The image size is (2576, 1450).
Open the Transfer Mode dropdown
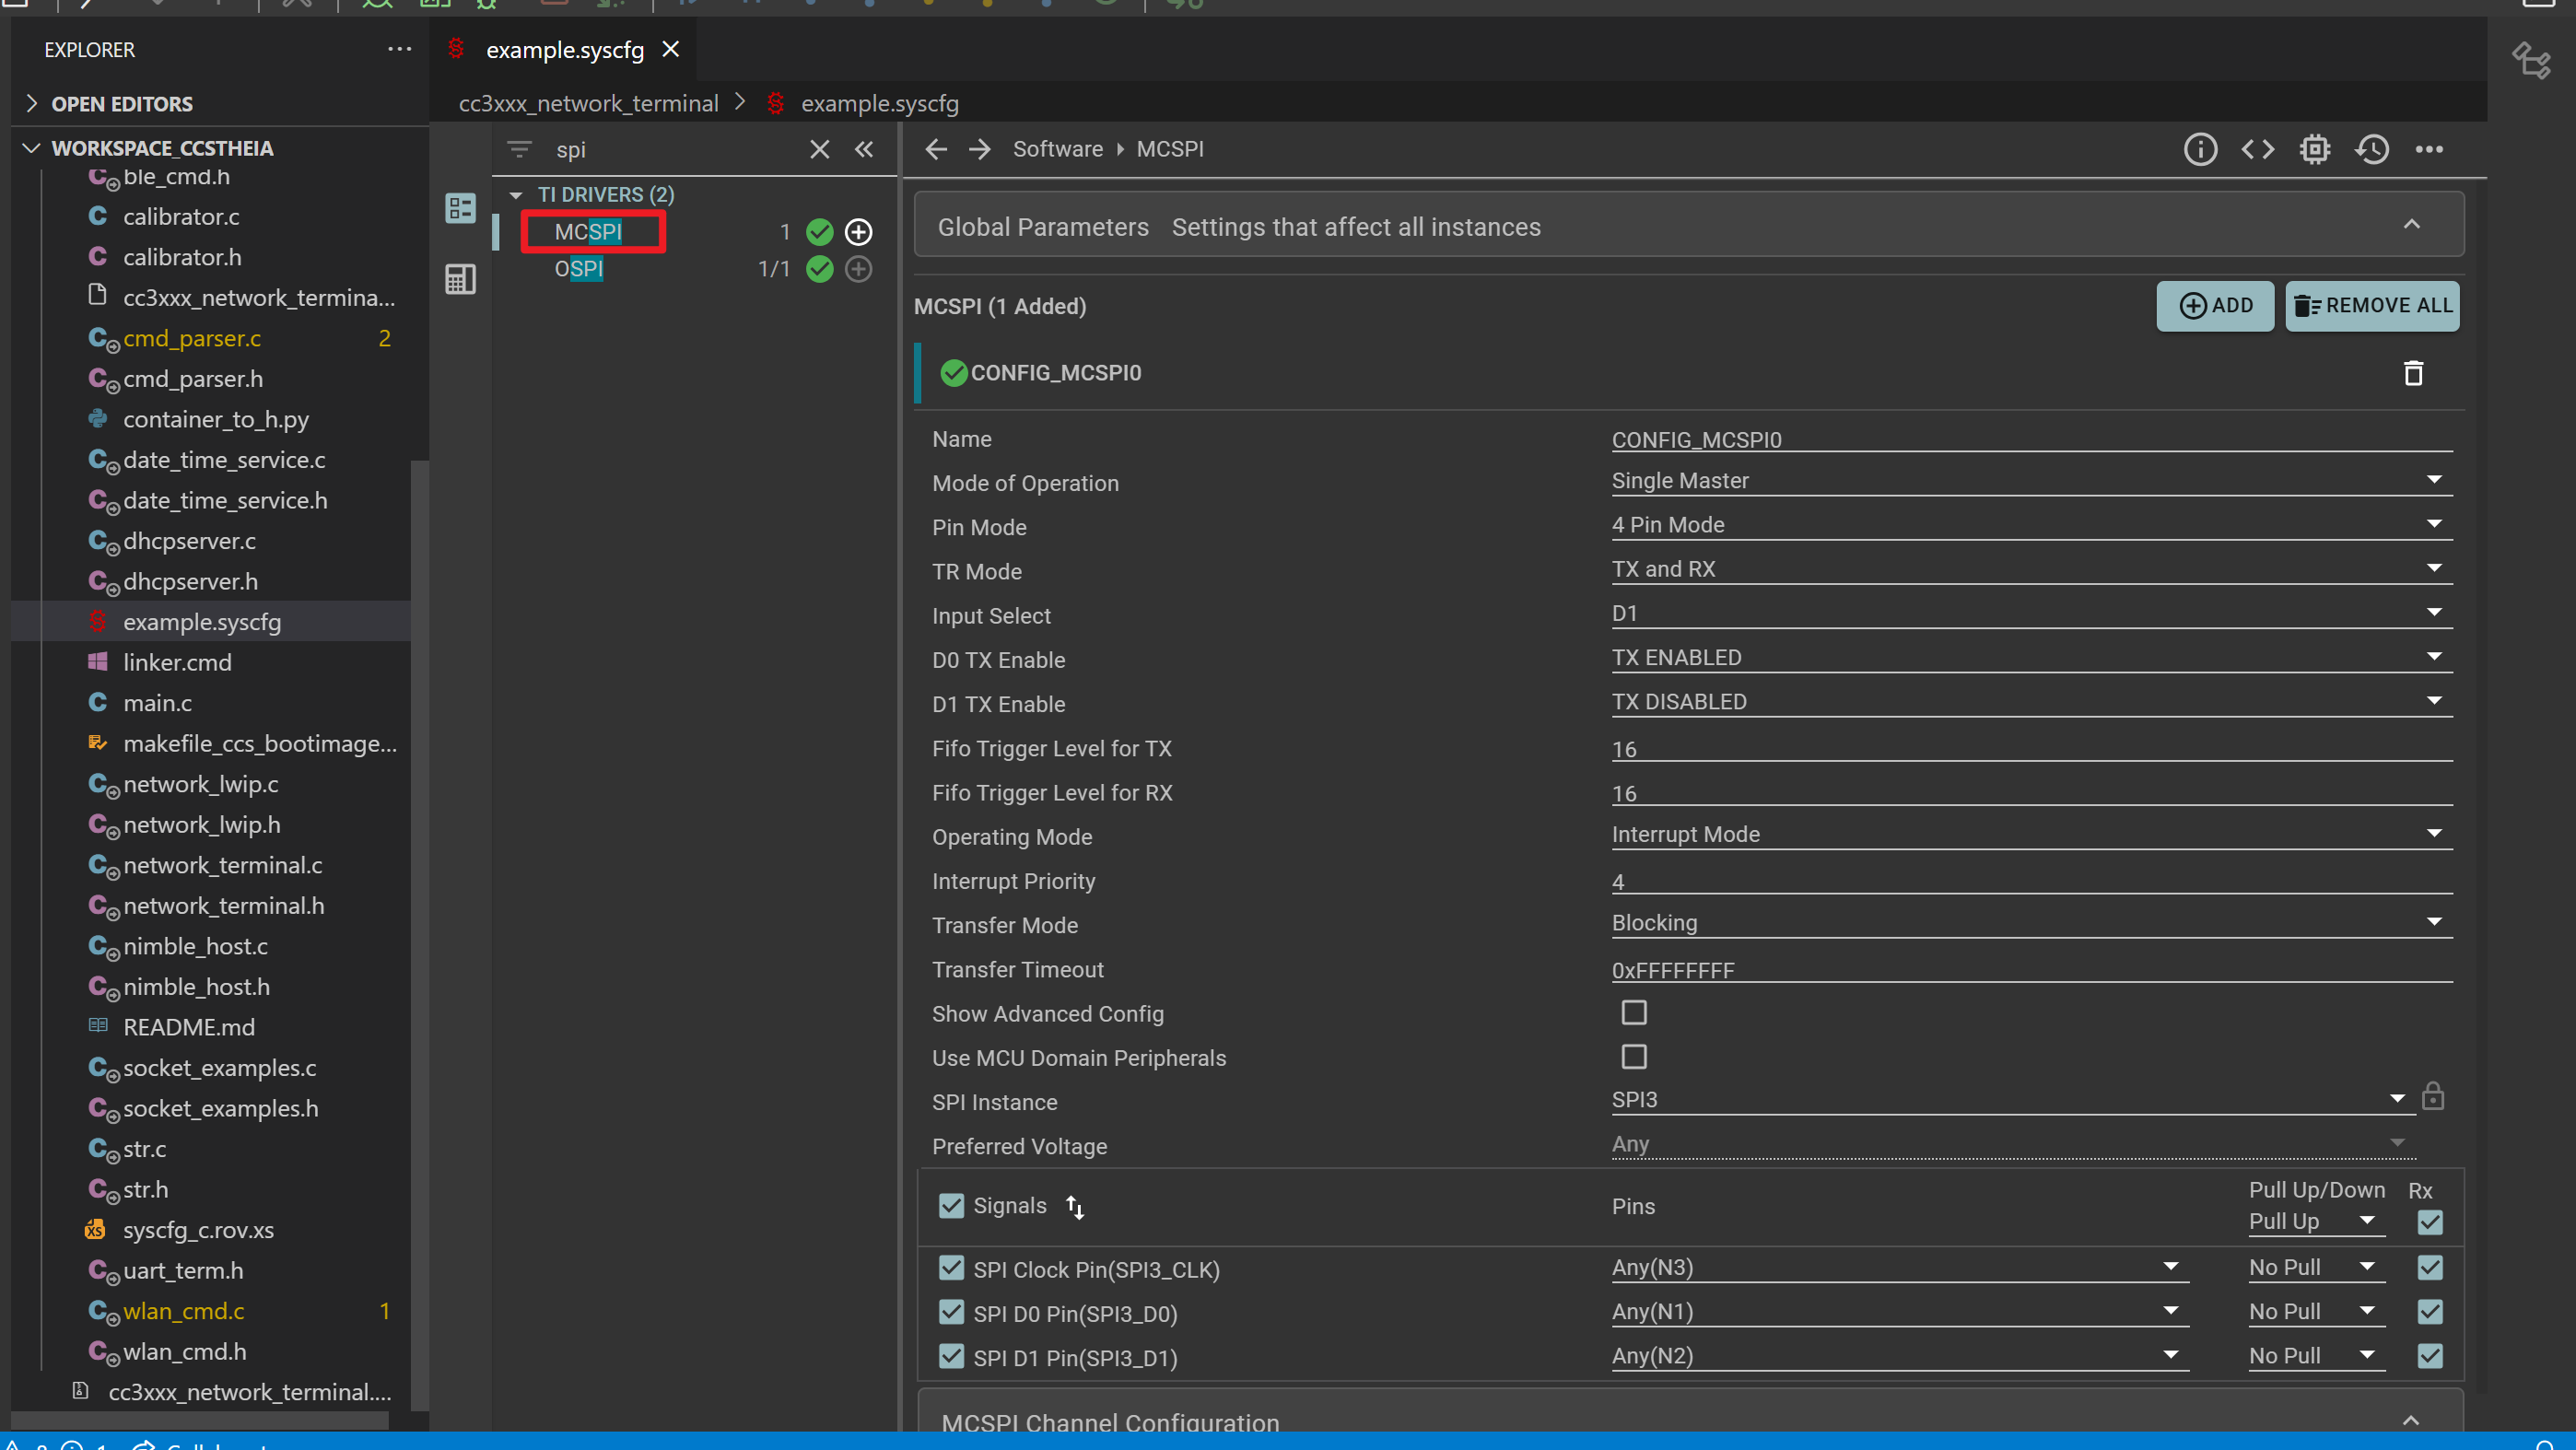[2031, 923]
